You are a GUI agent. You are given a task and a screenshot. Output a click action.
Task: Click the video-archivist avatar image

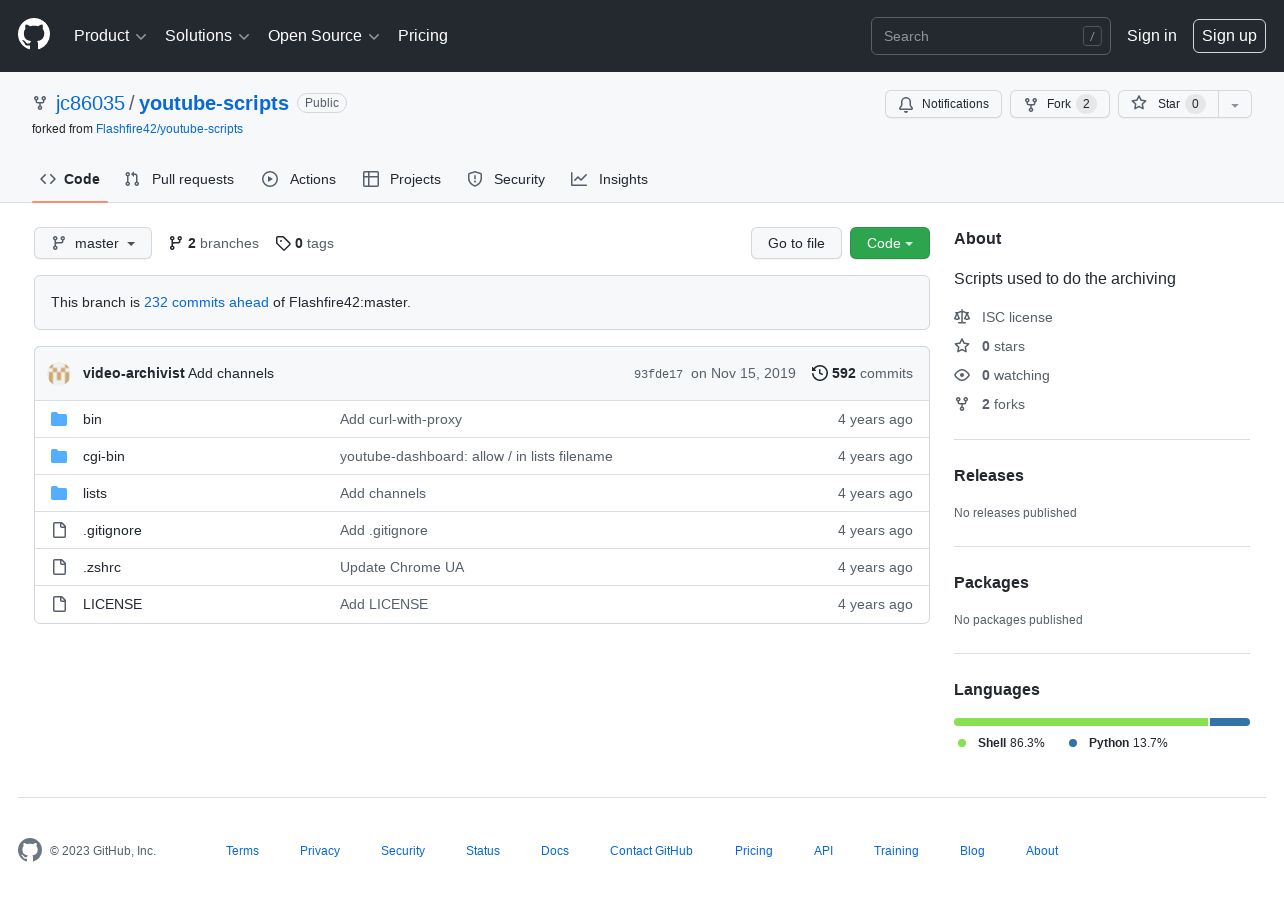pyautogui.click(x=59, y=373)
